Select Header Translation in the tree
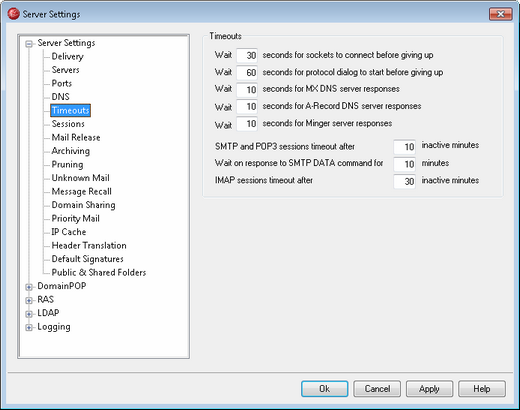 (89, 245)
